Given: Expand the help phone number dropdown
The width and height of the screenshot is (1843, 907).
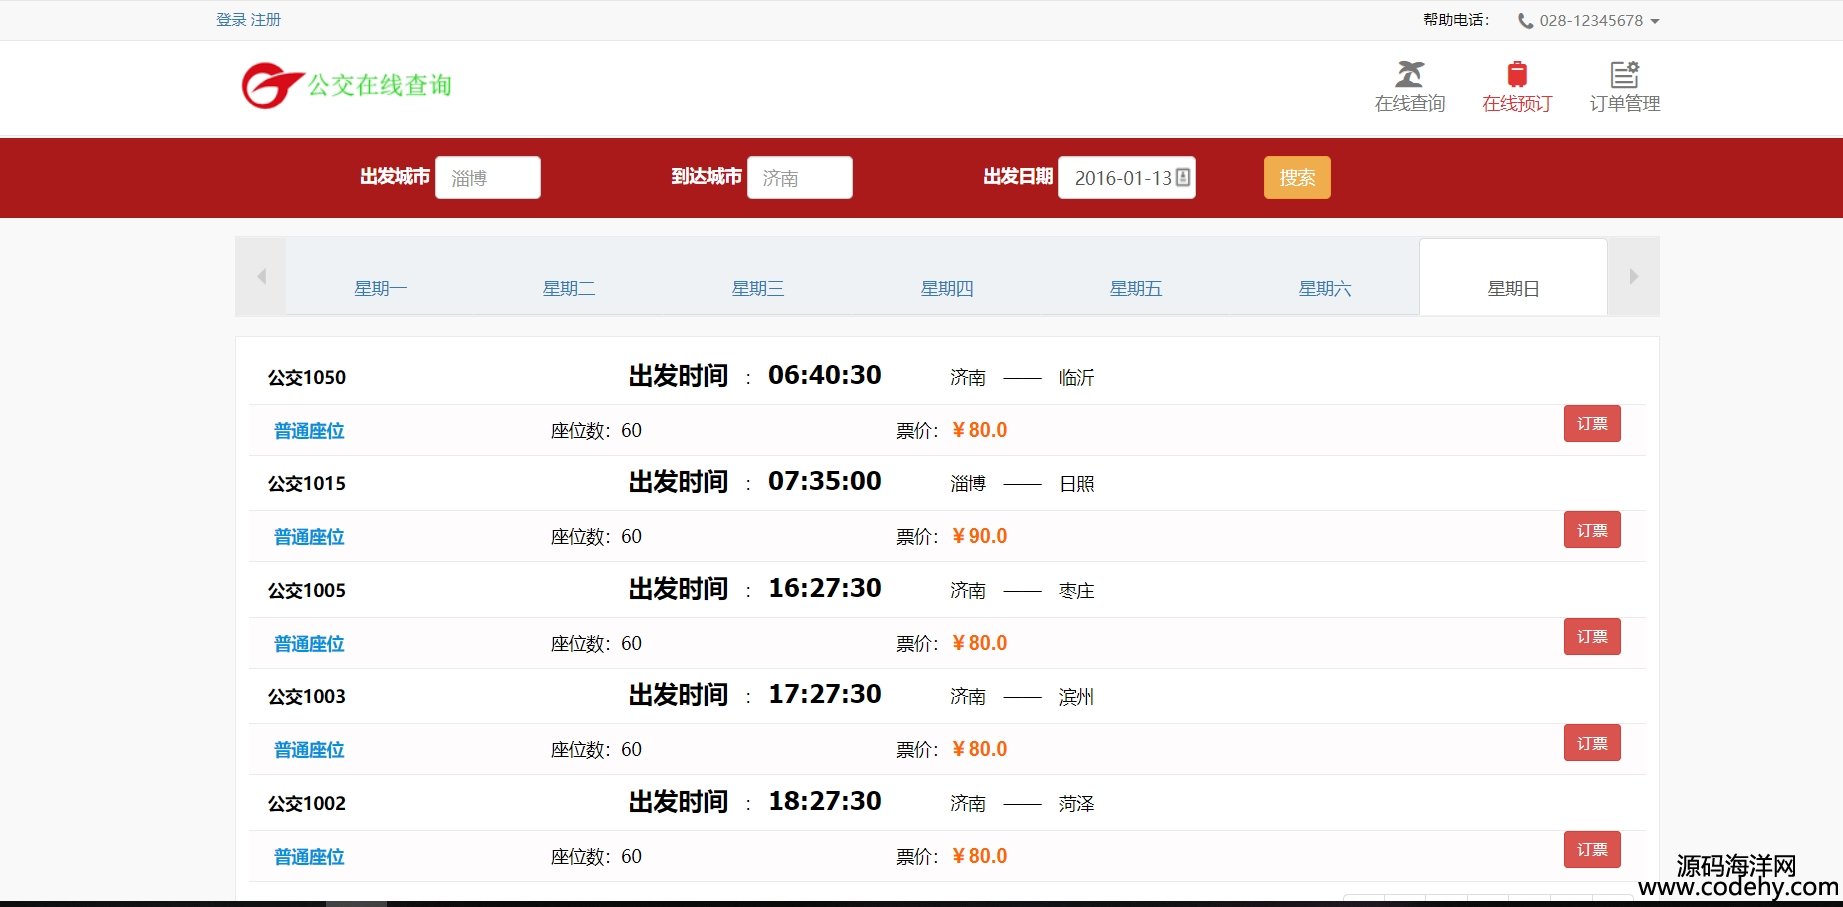Looking at the screenshot, I should pyautogui.click(x=1655, y=21).
